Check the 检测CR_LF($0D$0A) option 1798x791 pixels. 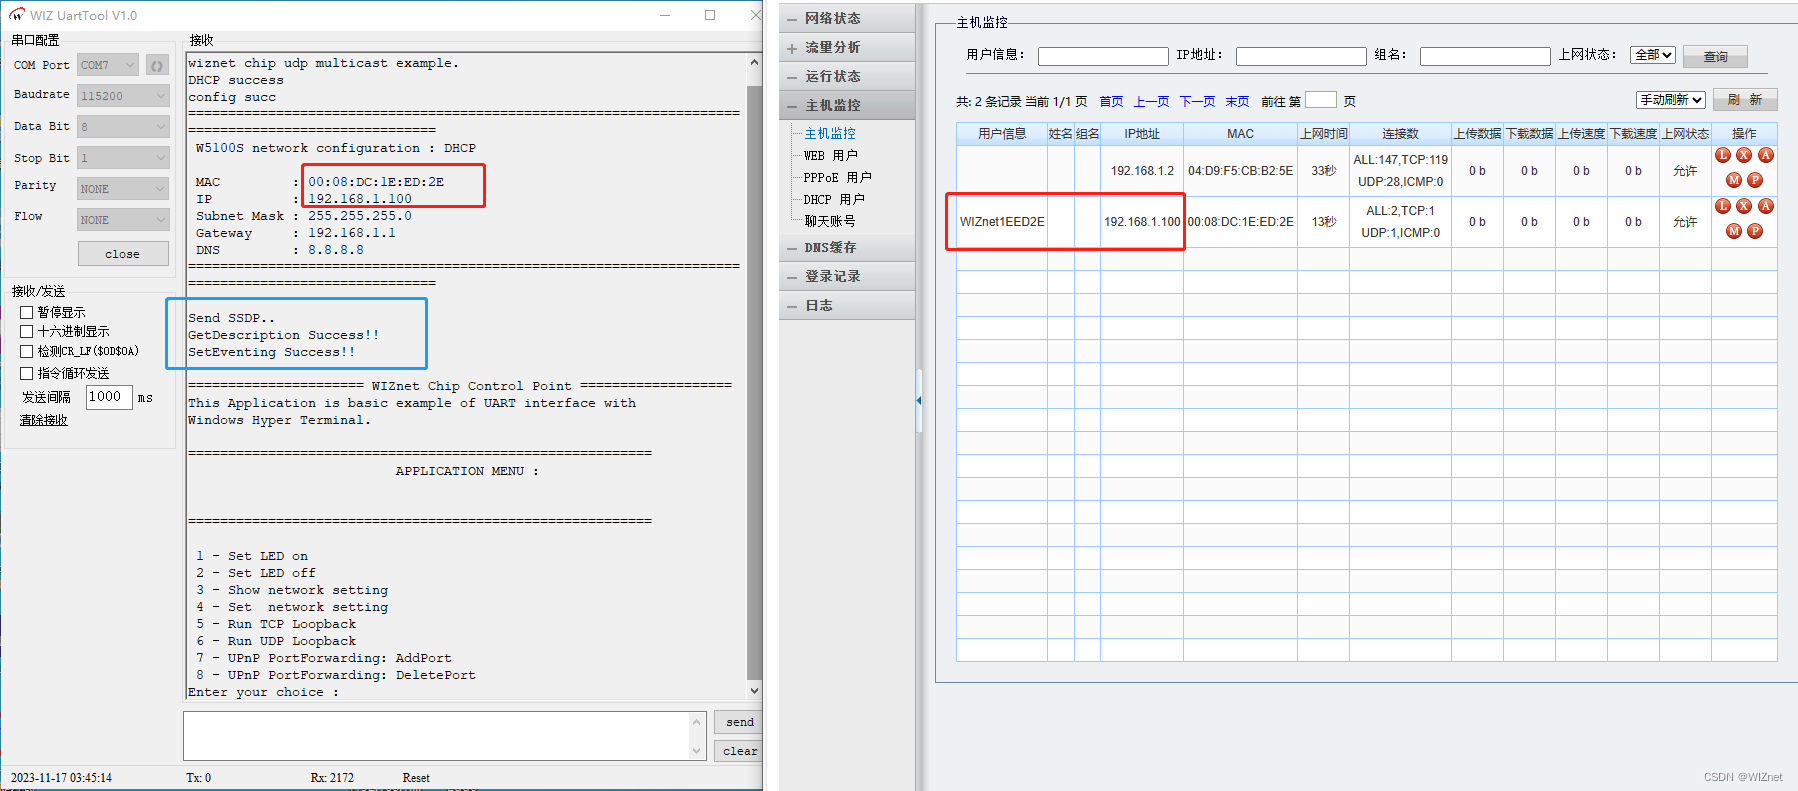coord(27,351)
